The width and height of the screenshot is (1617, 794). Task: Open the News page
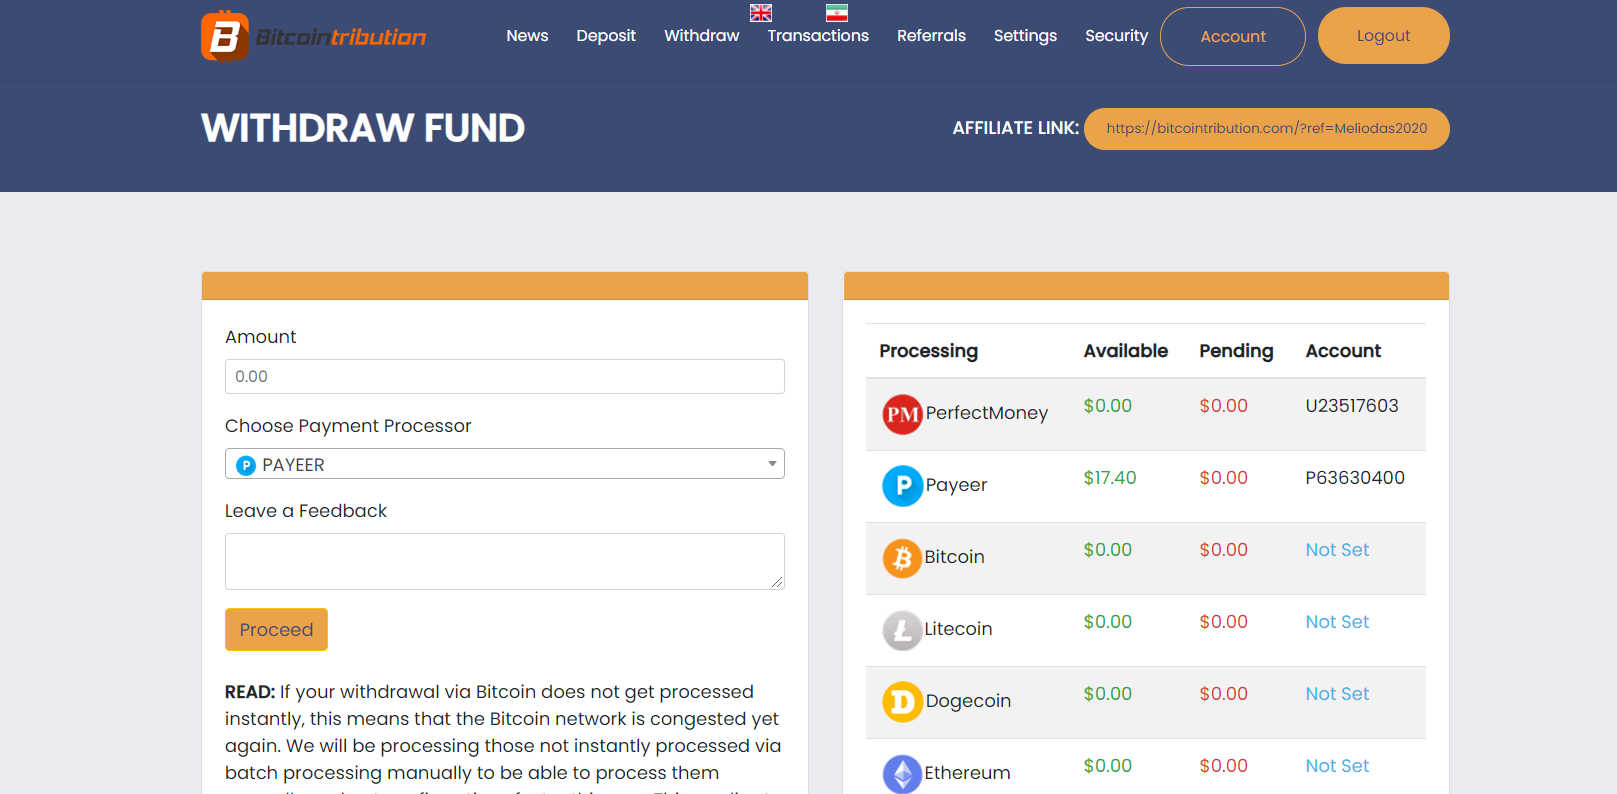(527, 36)
